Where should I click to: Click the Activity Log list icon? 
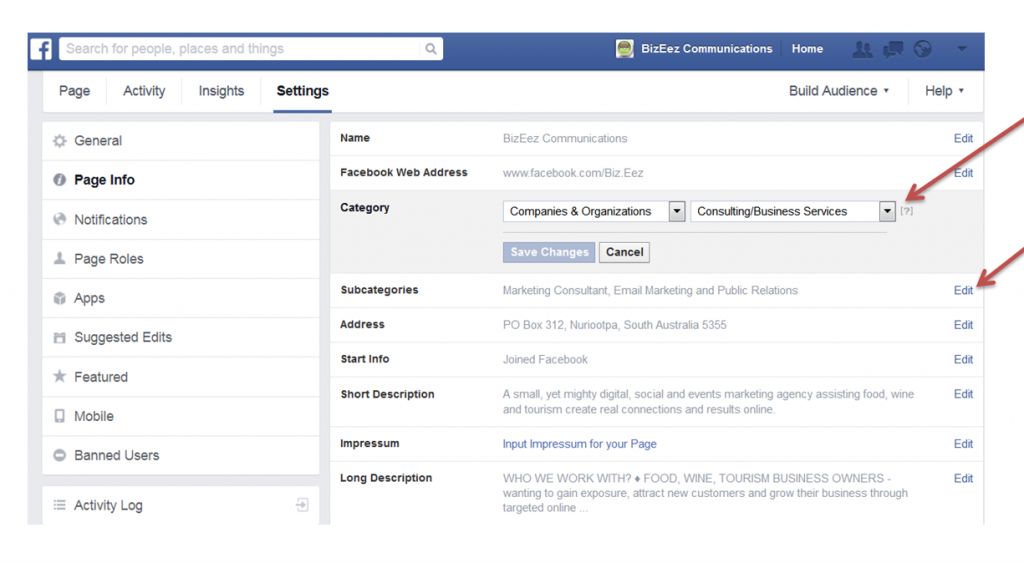coord(59,505)
